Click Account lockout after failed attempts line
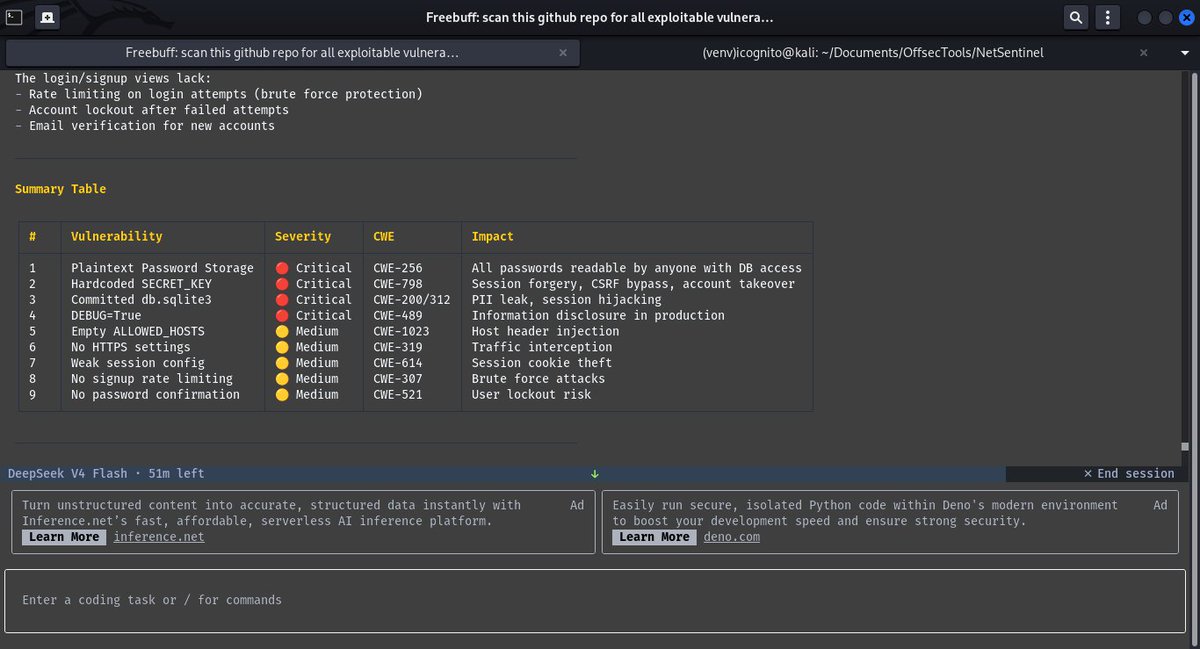This screenshot has height=649, width=1200. pyautogui.click(x=151, y=110)
